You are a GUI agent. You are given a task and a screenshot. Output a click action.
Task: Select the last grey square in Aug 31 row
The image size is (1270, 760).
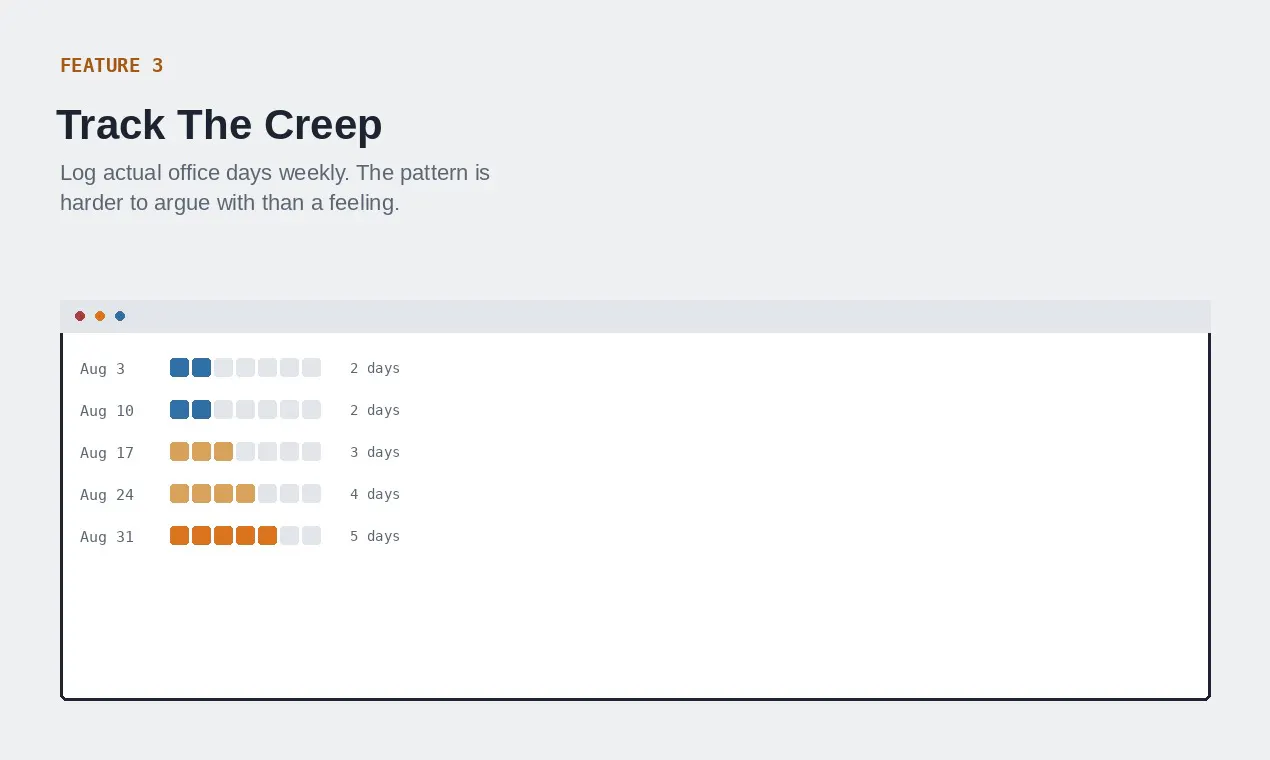(x=312, y=536)
